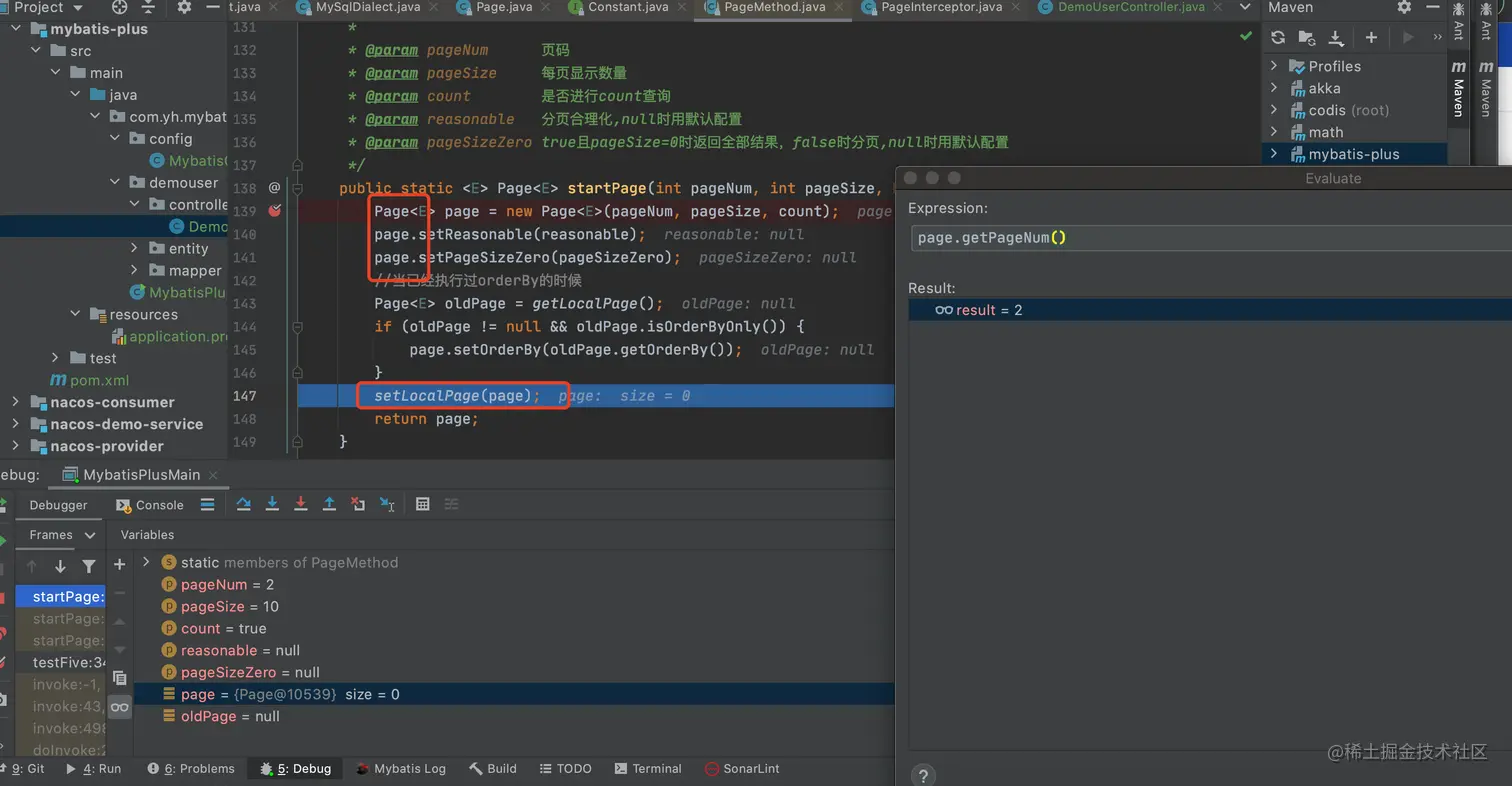Screen dimensions: 1512x786
Task: Click the help question mark in Evaluate
Action: pos(923,775)
